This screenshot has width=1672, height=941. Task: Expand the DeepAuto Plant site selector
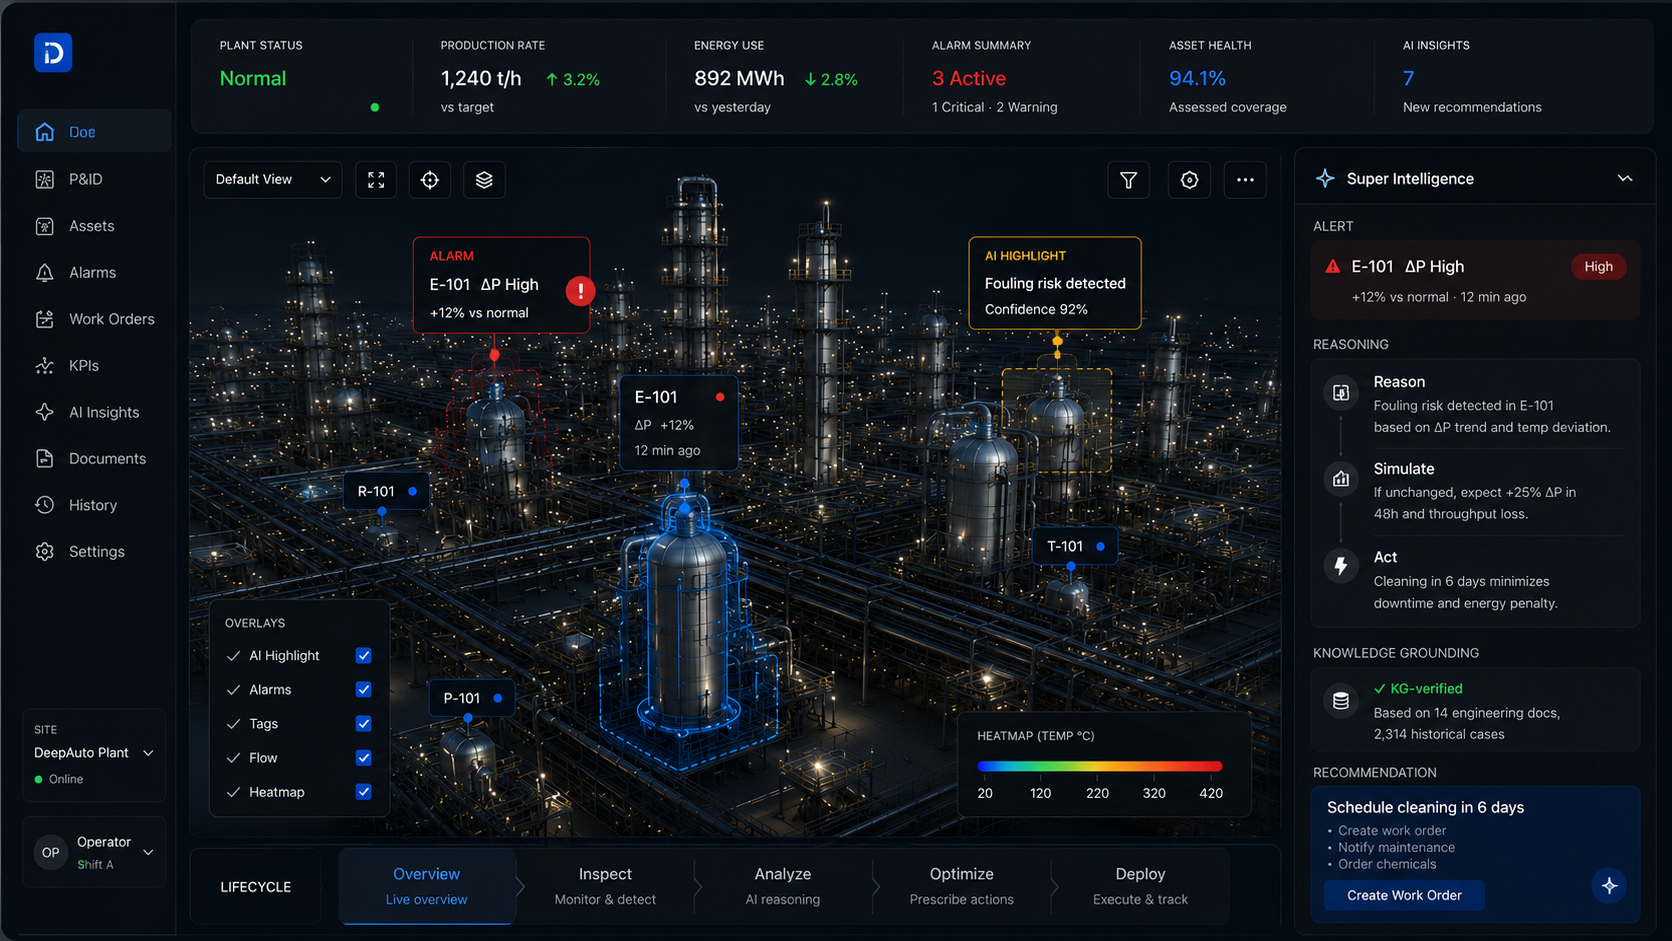pos(94,753)
